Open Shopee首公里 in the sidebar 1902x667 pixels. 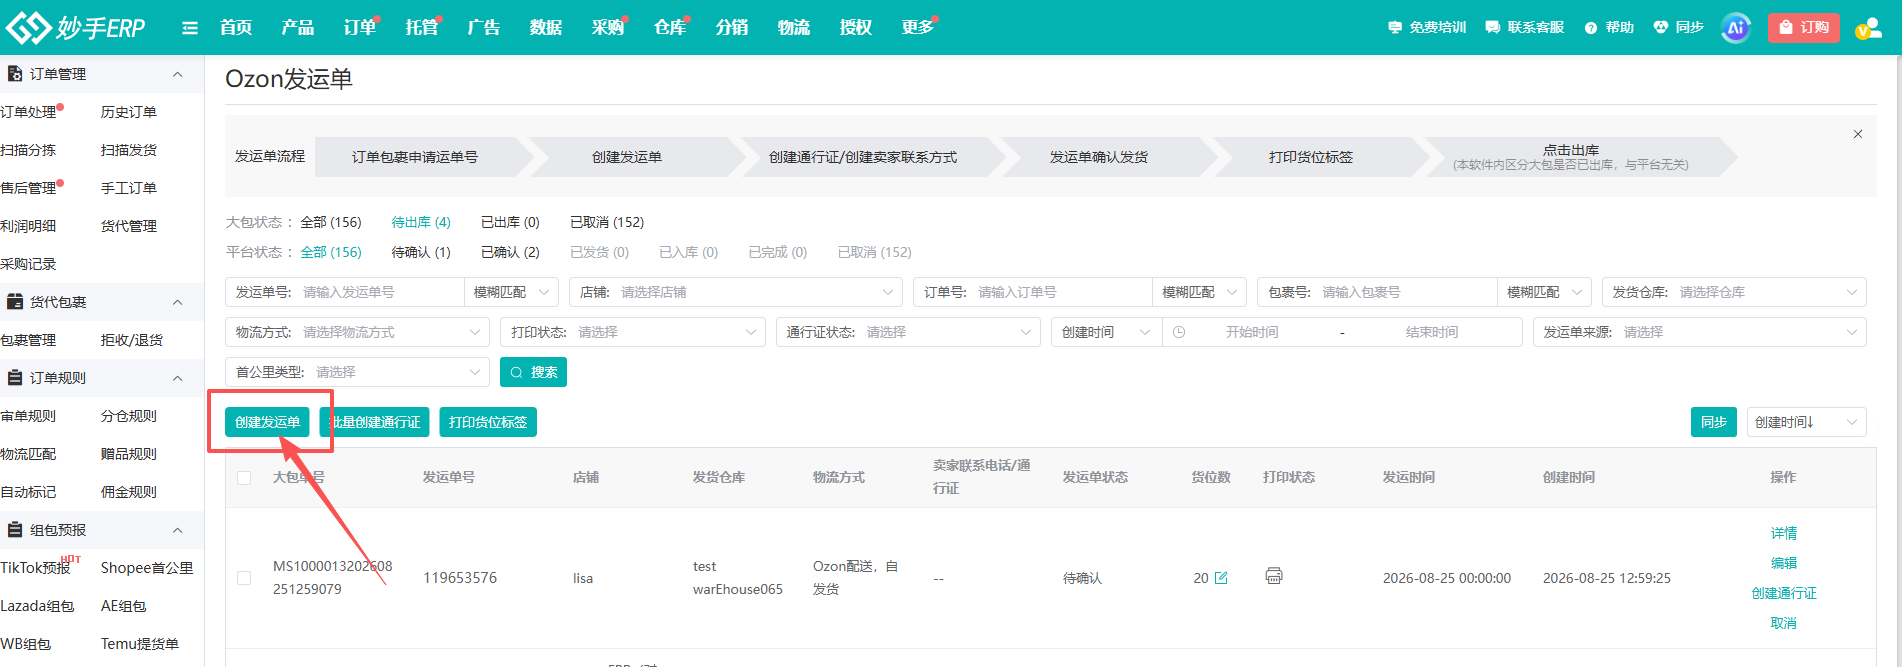click(147, 568)
